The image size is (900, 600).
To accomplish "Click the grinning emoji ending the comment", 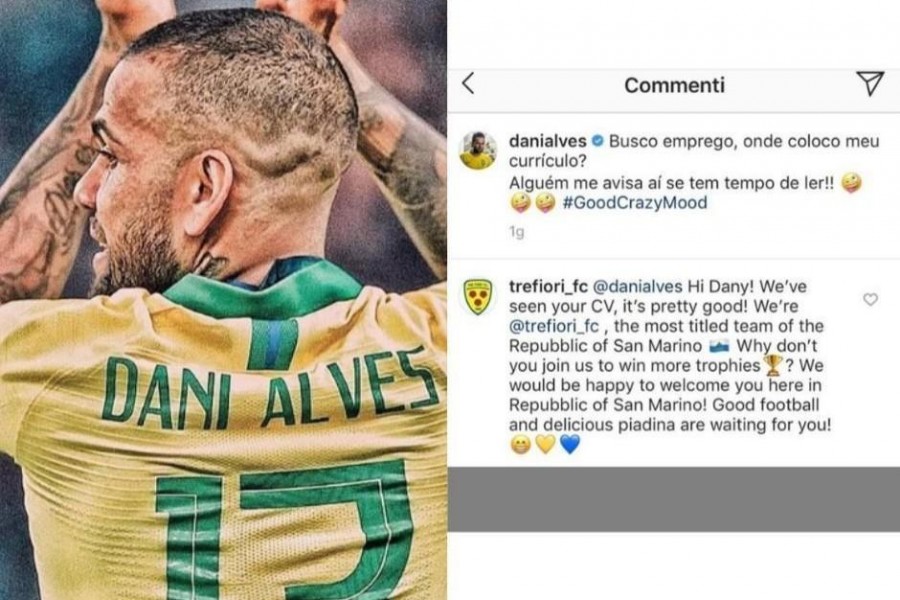I will coord(521,444).
